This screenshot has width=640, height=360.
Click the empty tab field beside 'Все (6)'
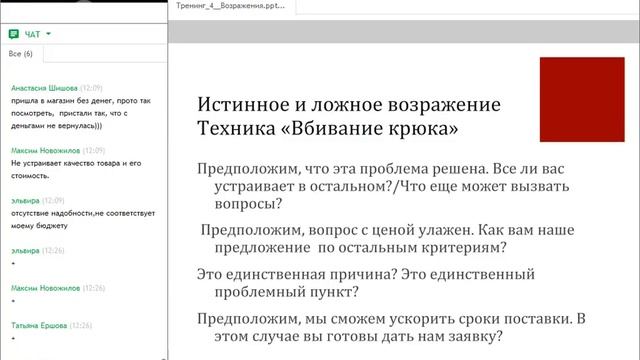point(105,54)
